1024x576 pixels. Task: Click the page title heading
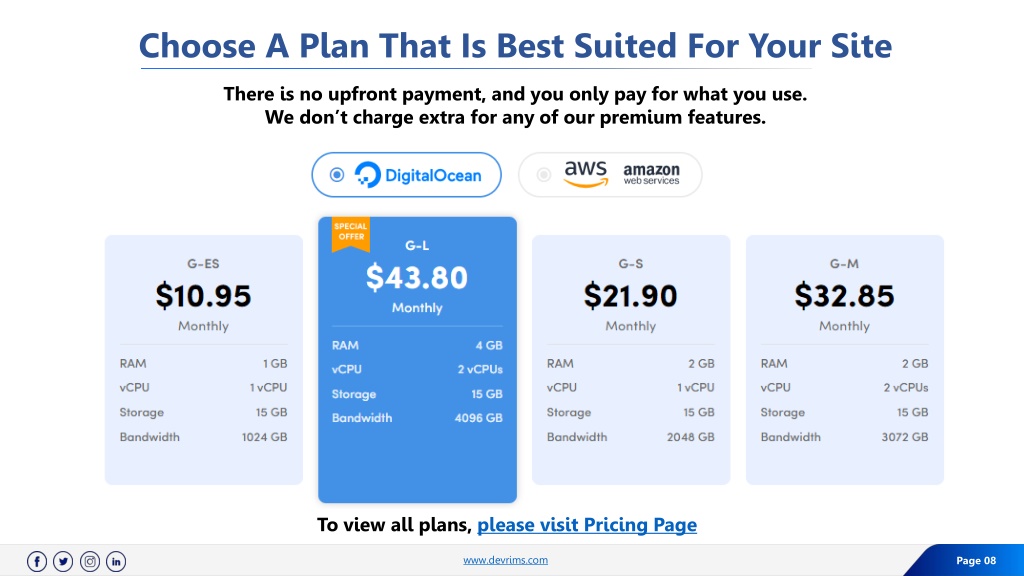515,46
